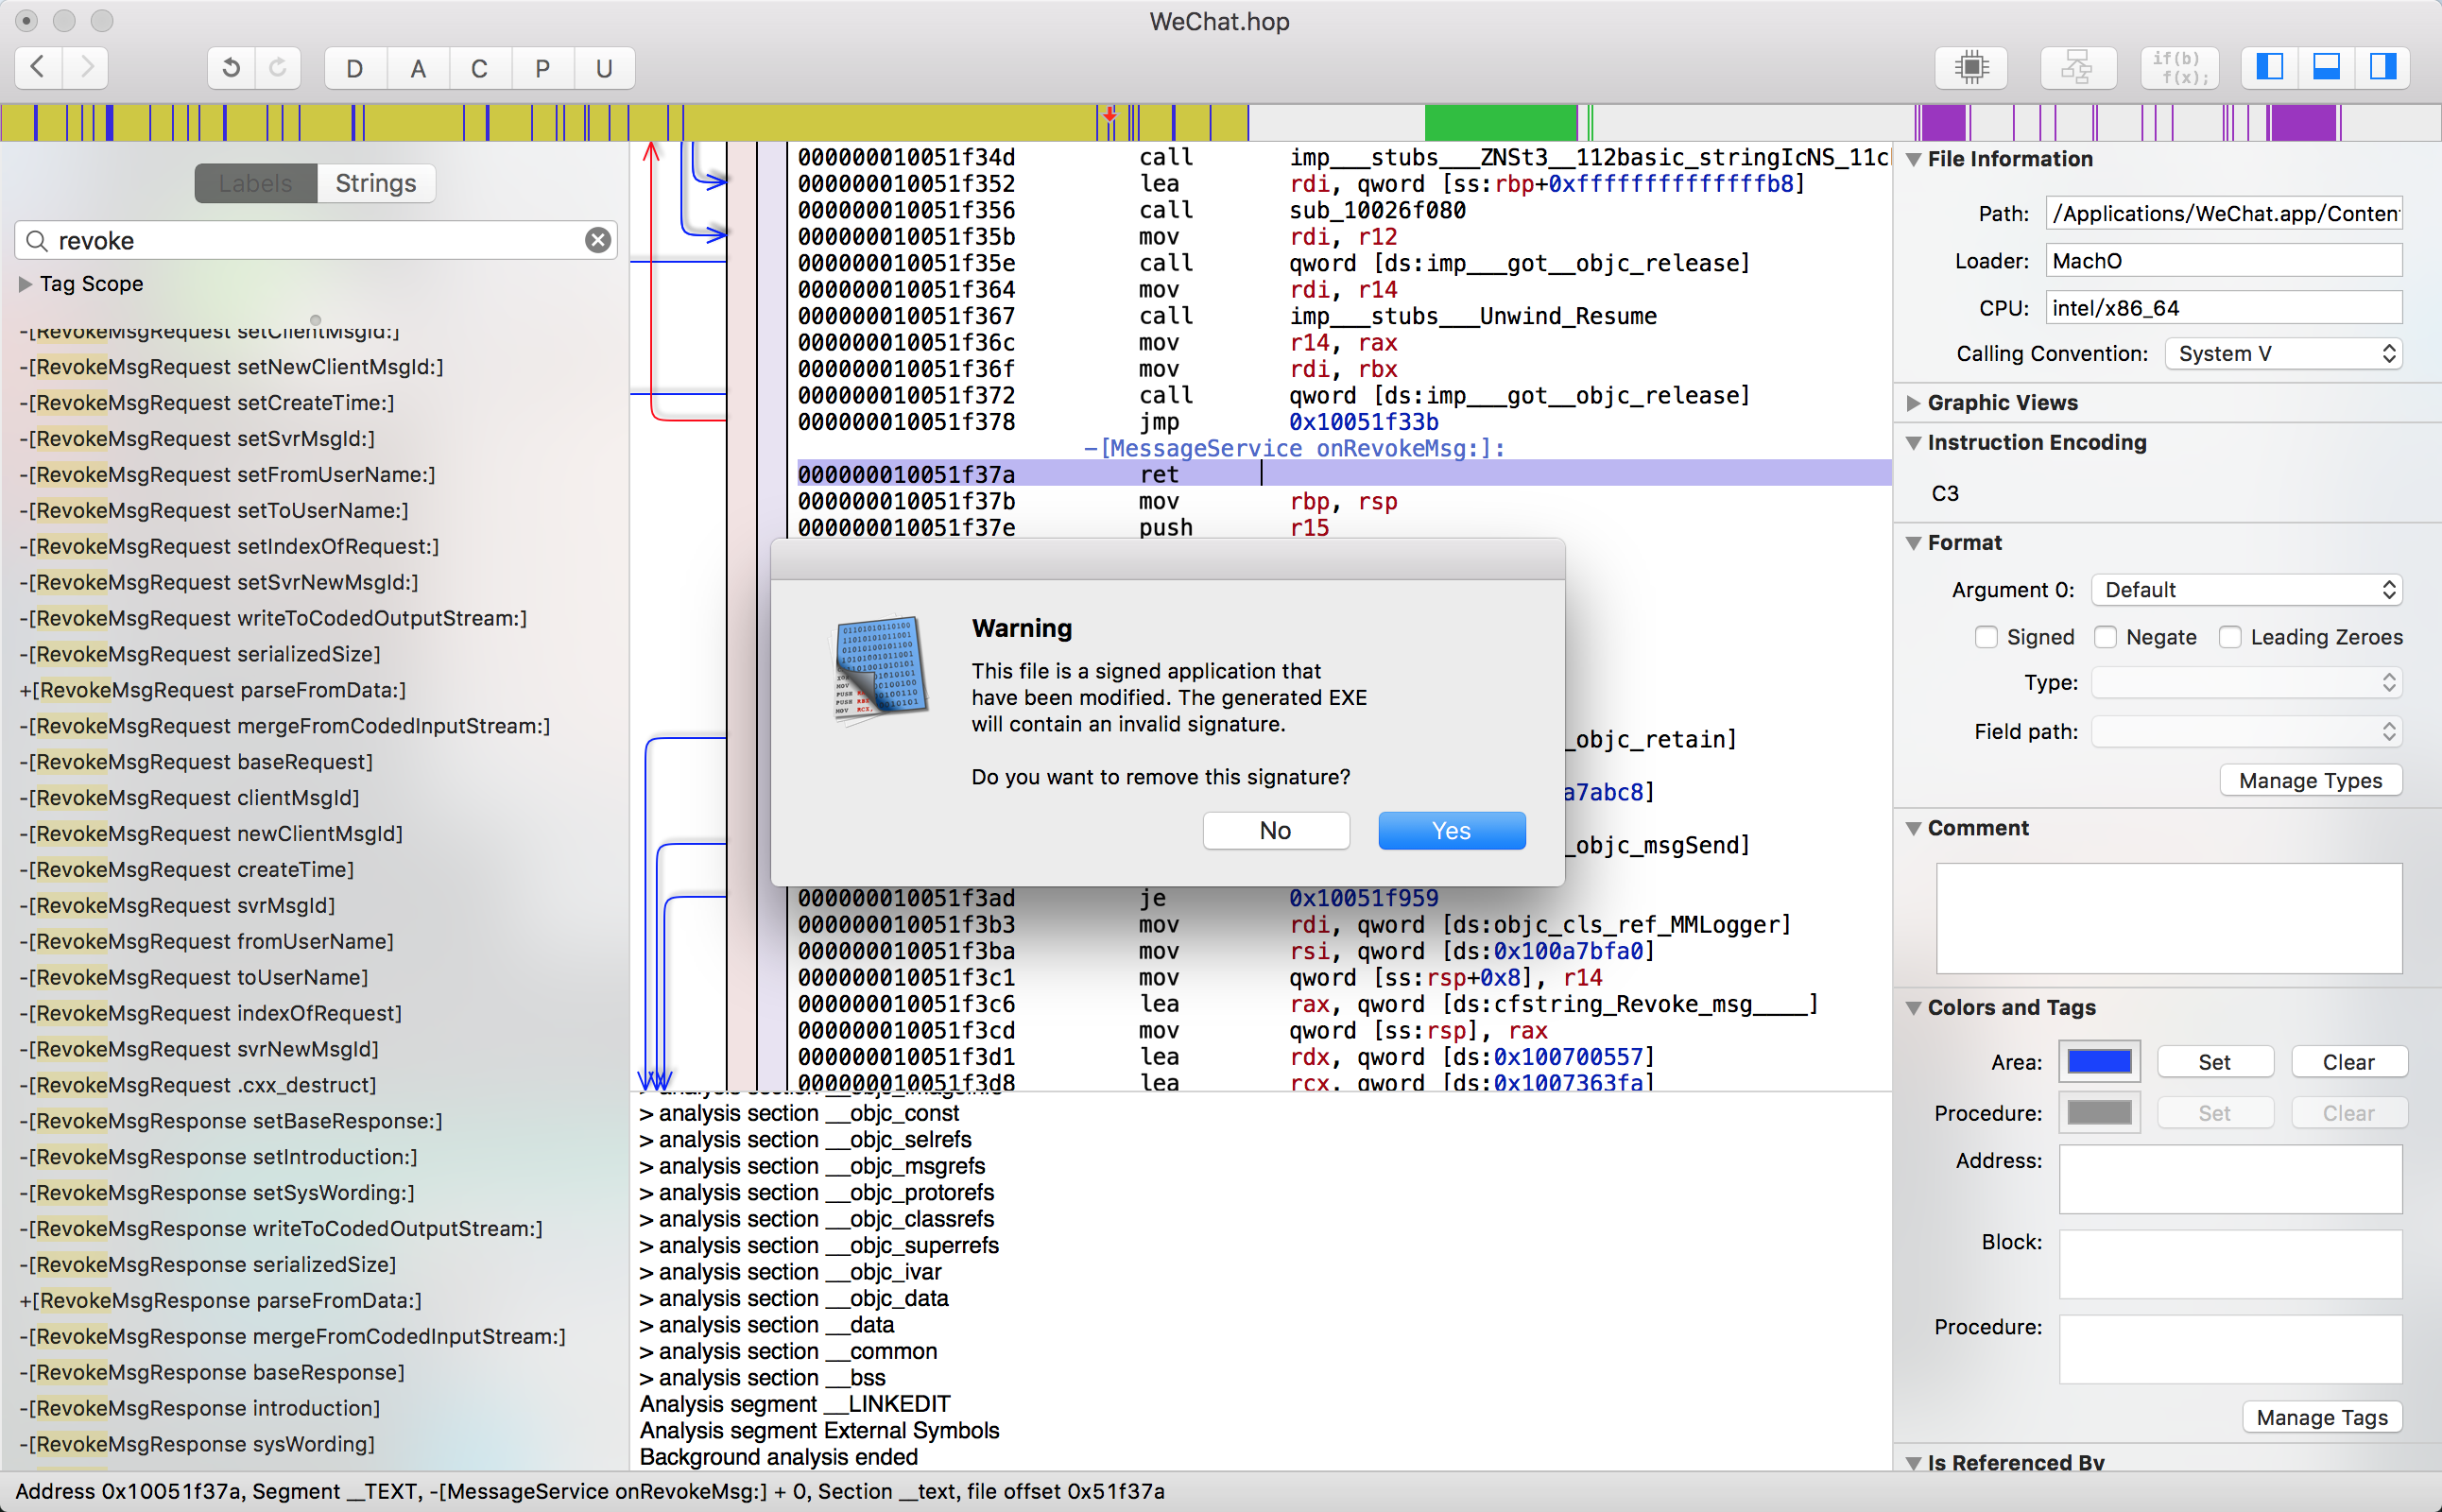Switch to the Strings tab
The height and width of the screenshot is (1512, 2442).
point(375,183)
